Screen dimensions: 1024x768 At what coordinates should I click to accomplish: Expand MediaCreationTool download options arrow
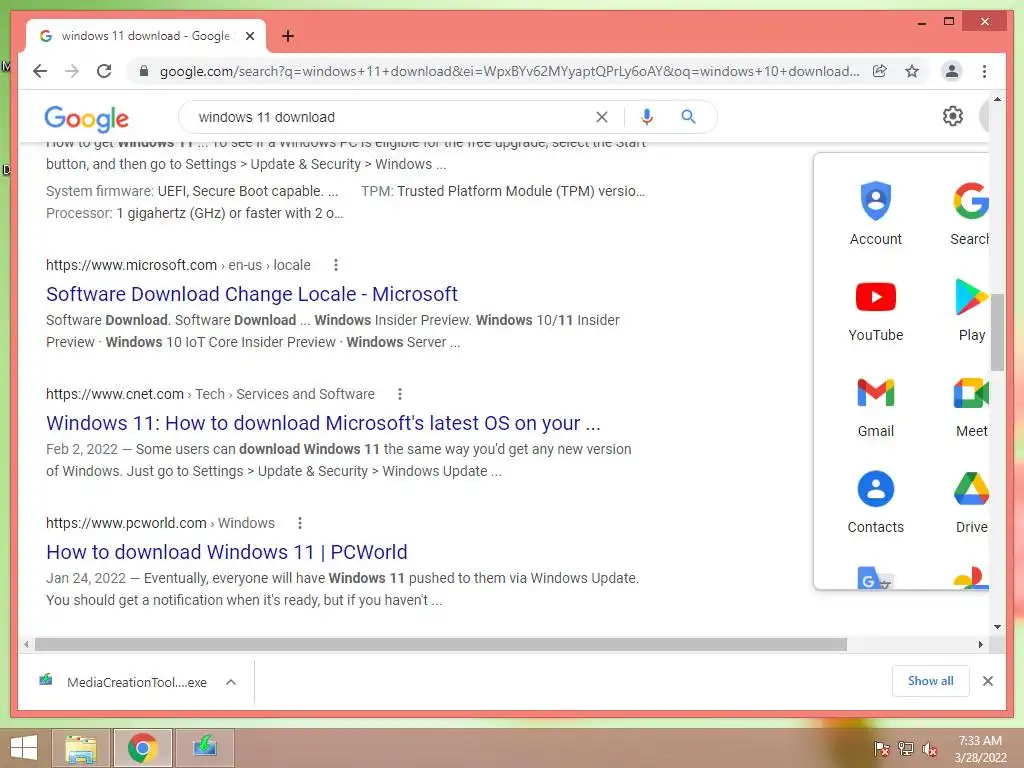231,682
